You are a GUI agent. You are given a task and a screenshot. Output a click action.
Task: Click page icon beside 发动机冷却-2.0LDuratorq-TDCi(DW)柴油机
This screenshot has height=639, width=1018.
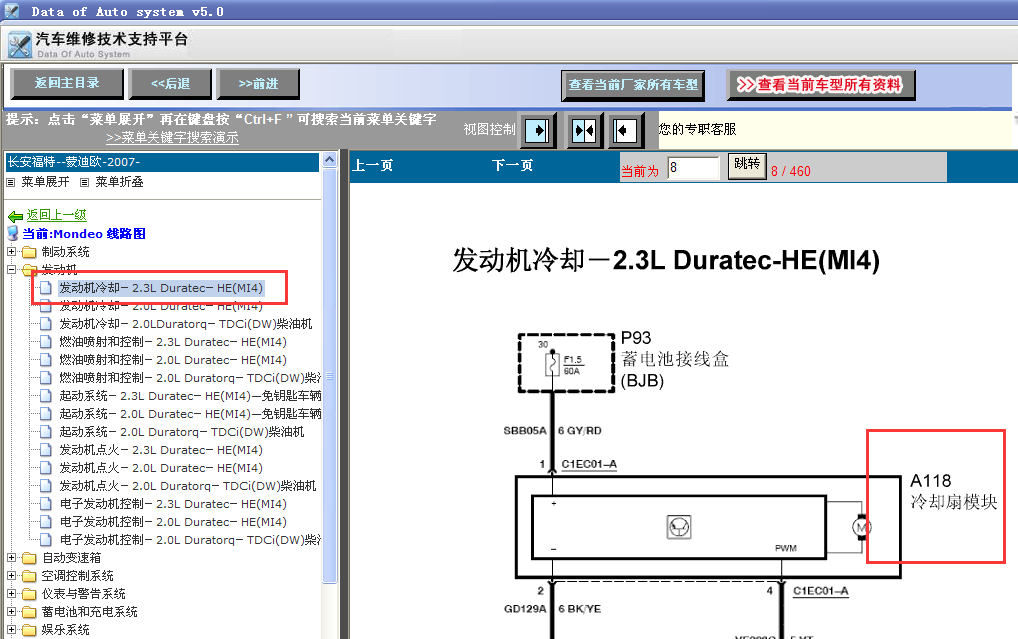pyautogui.click(x=45, y=324)
